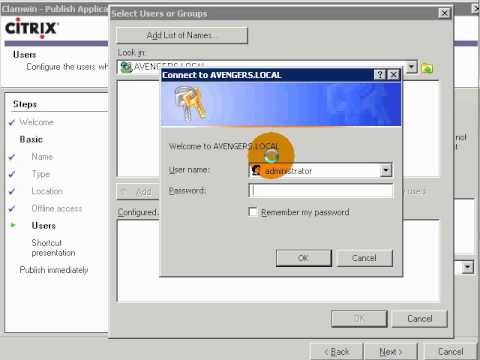This screenshot has width=480, height=360.
Task: Open the Look in dropdown arrow
Action: (x=412, y=67)
